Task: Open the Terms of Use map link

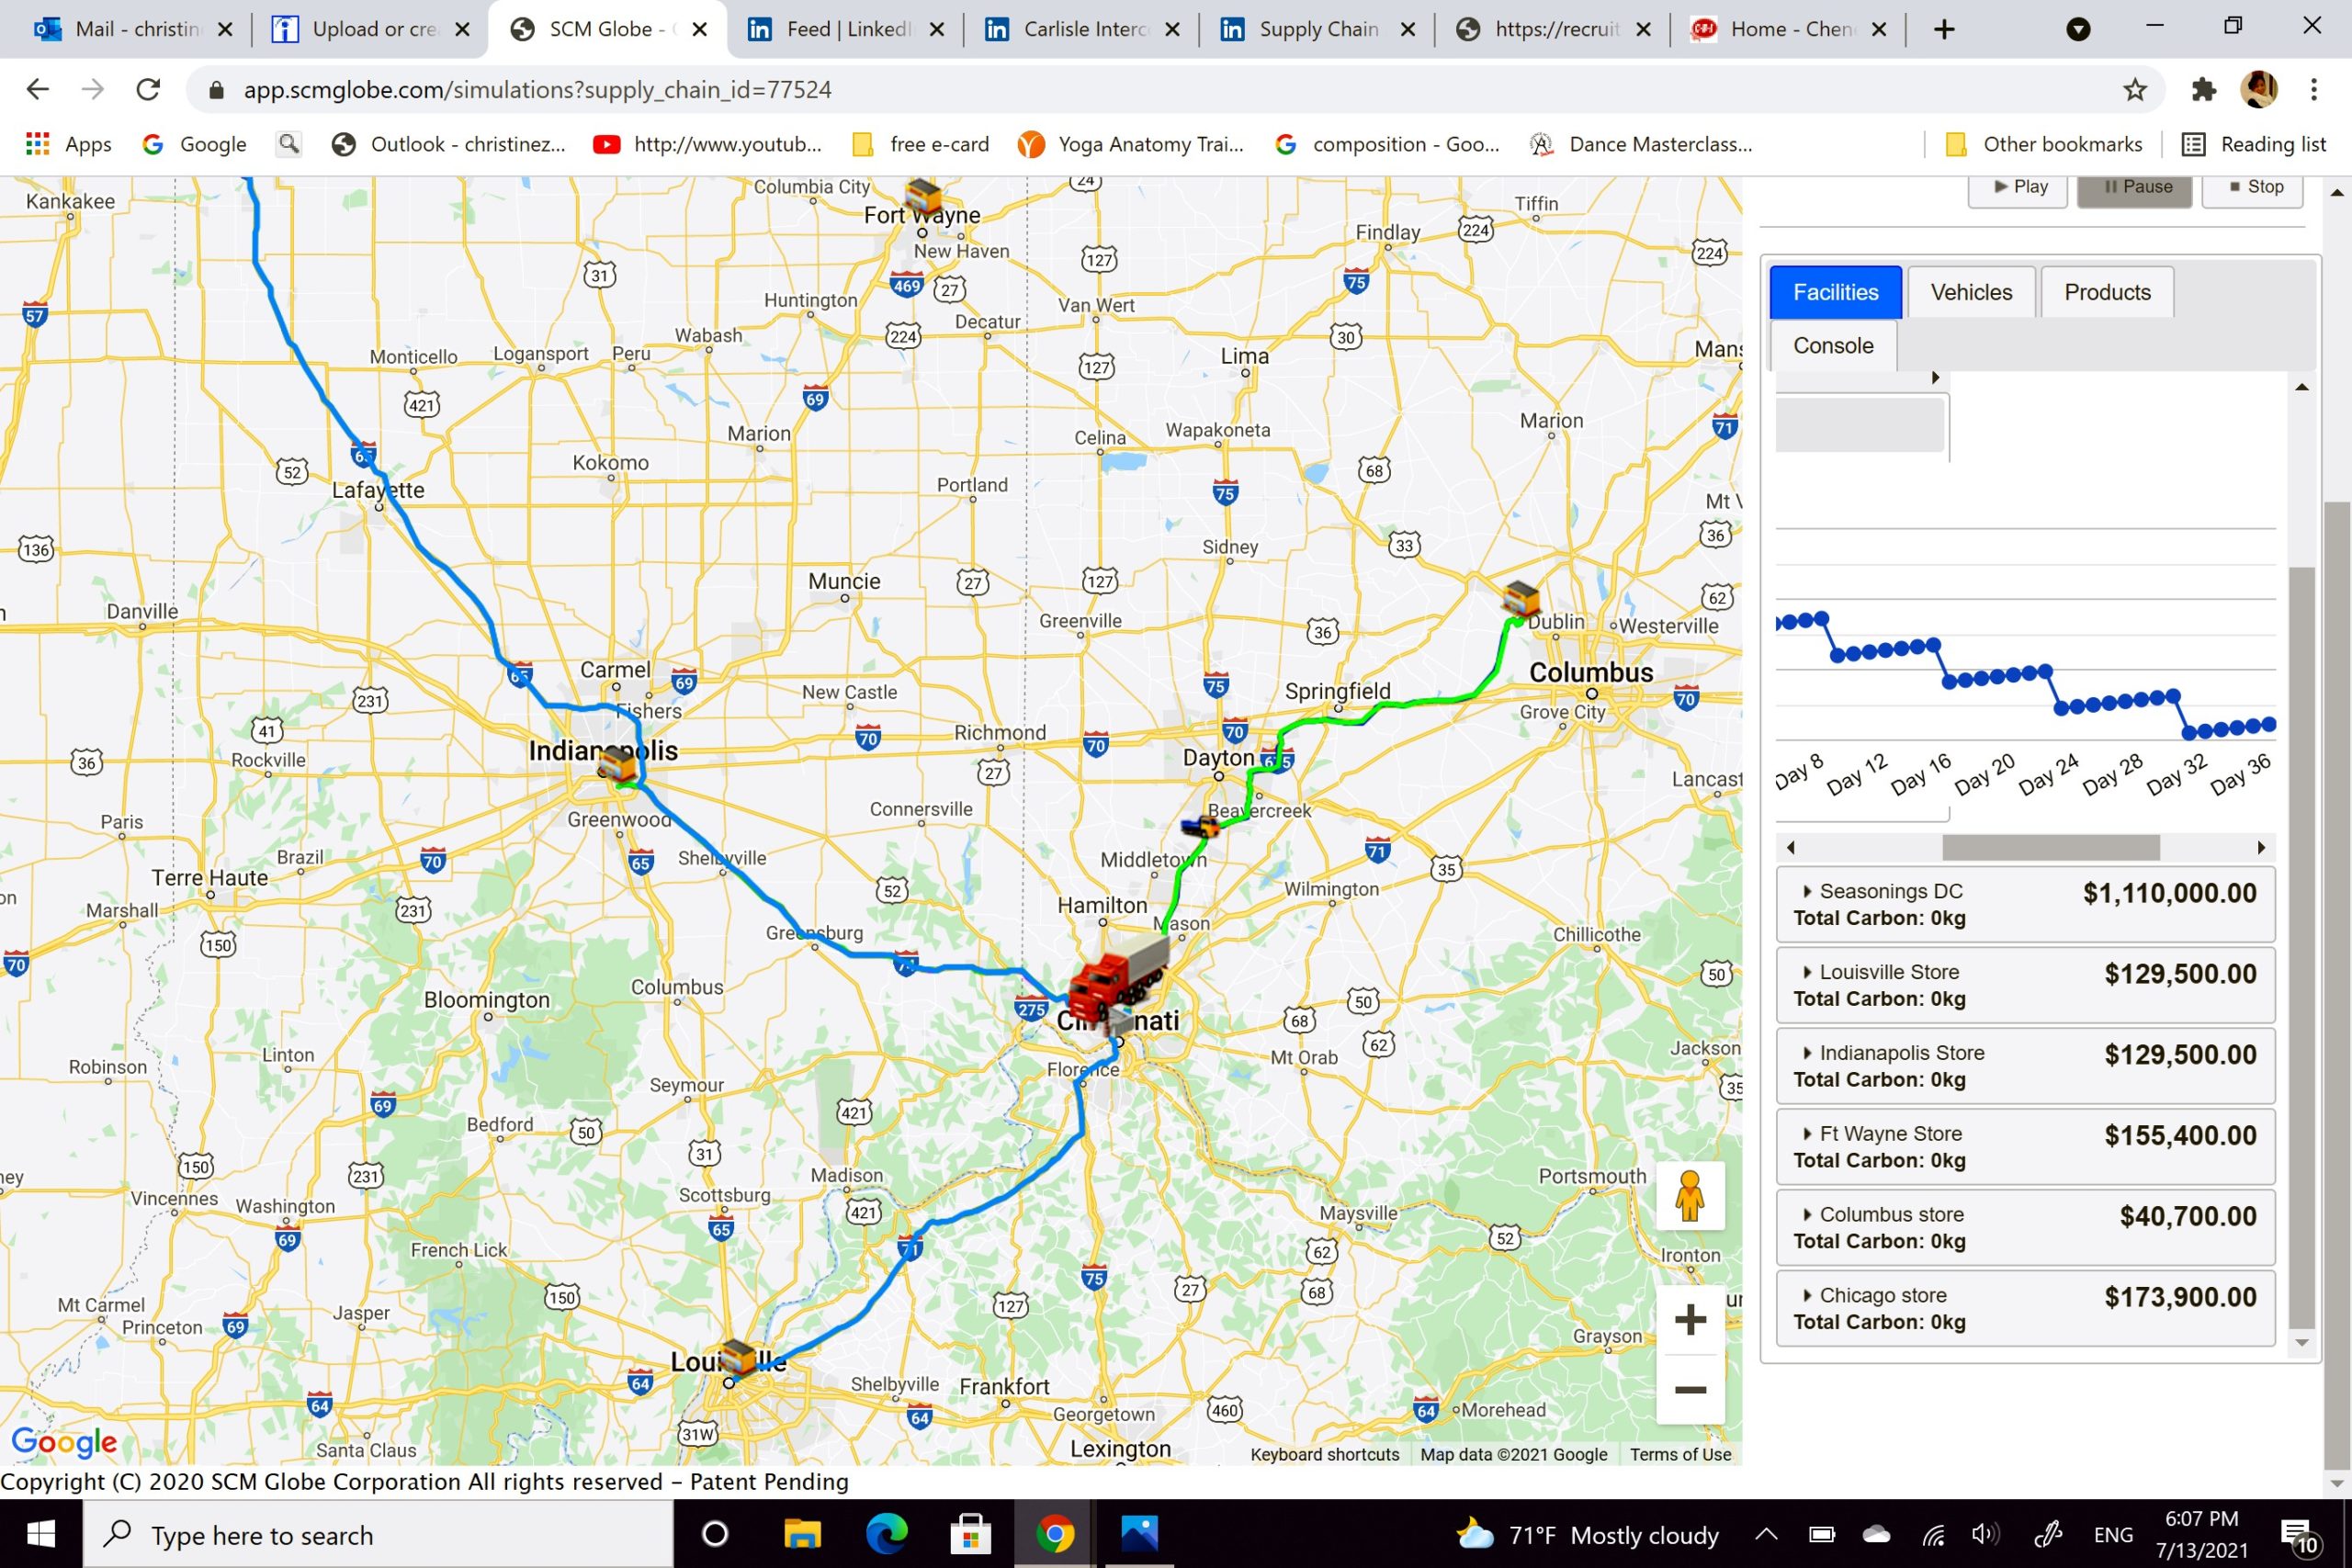Action: 1681,1455
